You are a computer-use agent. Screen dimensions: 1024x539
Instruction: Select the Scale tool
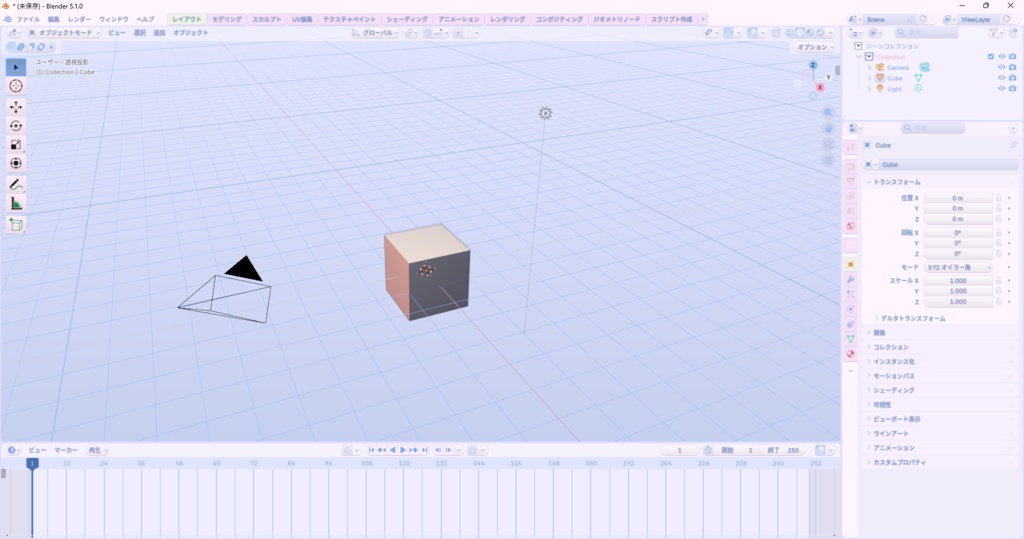pos(16,144)
